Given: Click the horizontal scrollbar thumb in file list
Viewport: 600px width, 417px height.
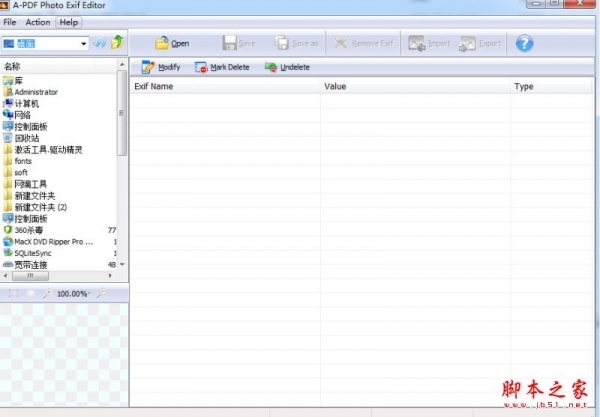Looking at the screenshot, I should click(30, 276).
